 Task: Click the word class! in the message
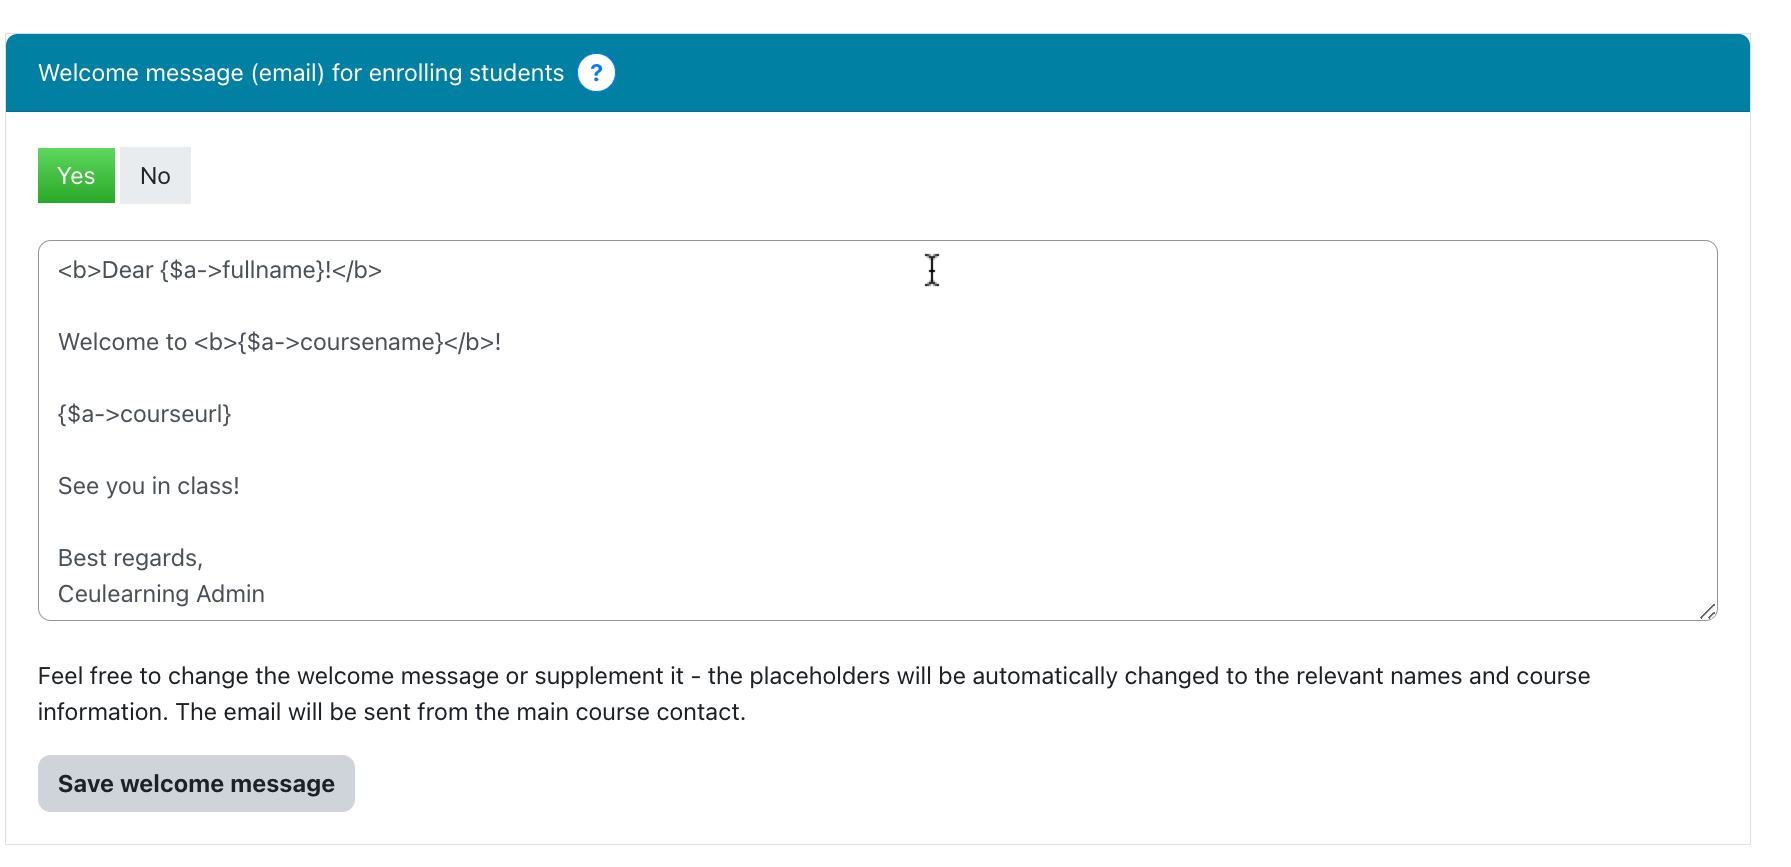(208, 486)
